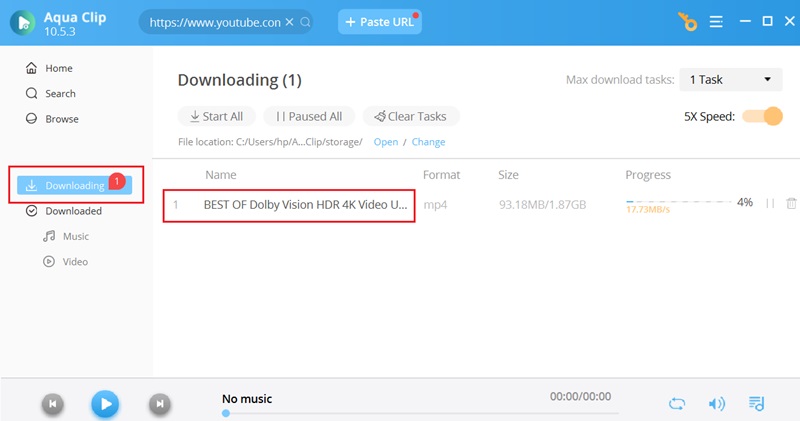
Task: Click the download progress bar
Action: point(678,202)
